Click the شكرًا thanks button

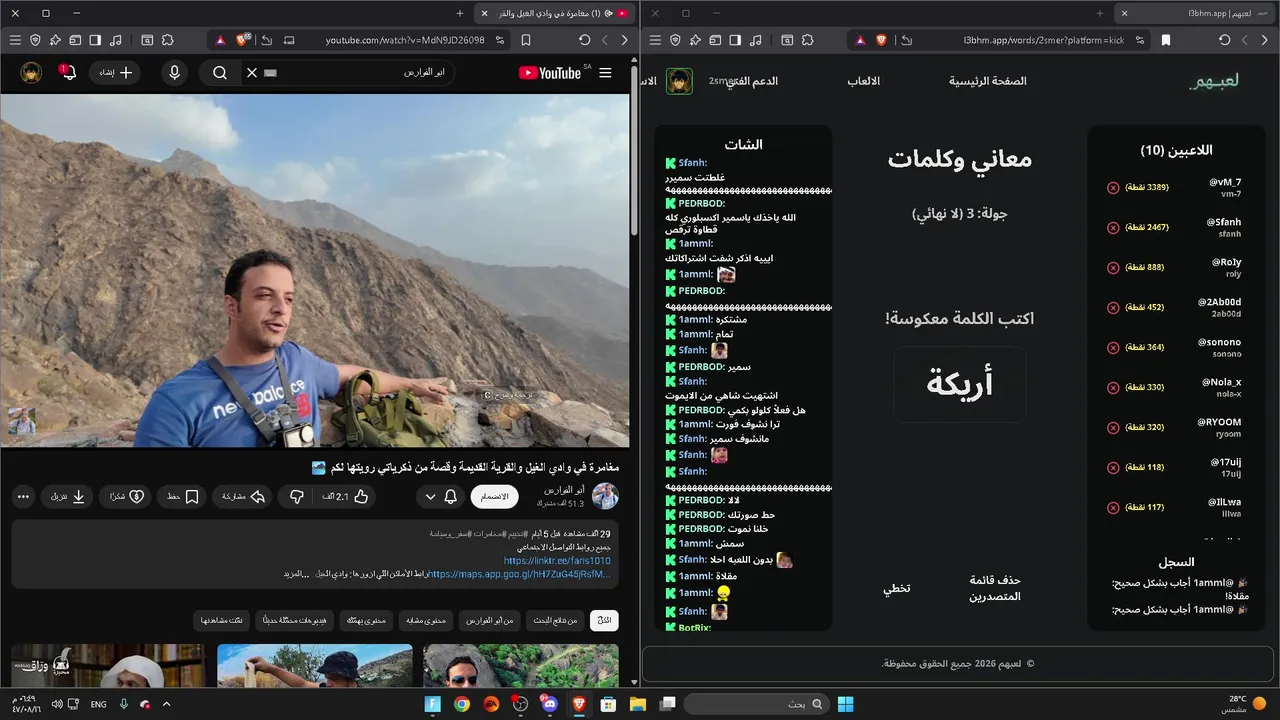126,496
